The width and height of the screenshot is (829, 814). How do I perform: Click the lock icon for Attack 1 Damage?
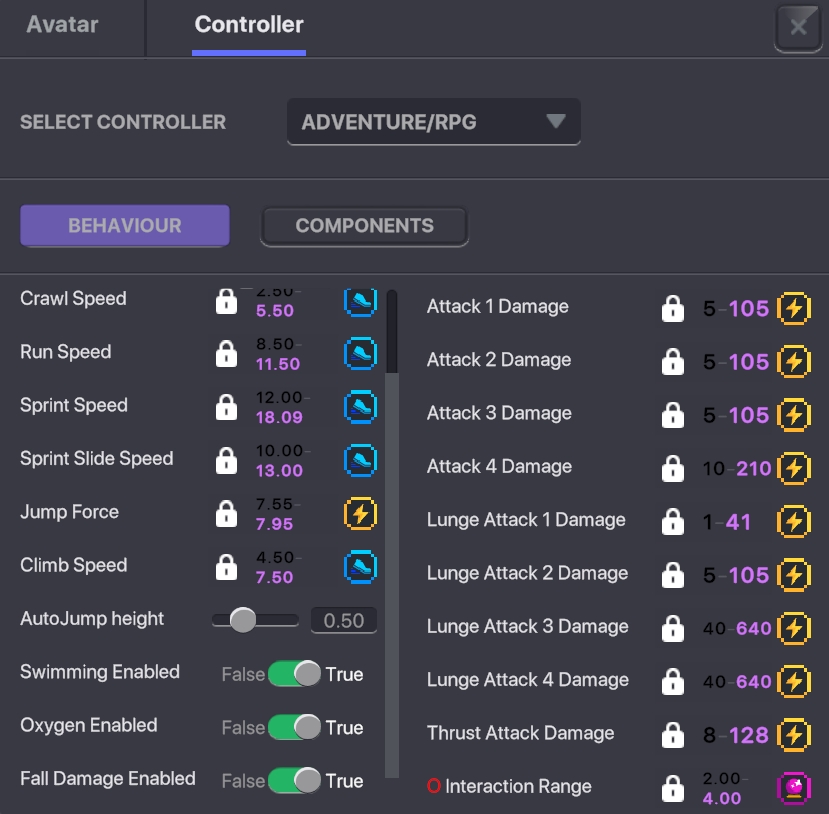click(x=673, y=308)
